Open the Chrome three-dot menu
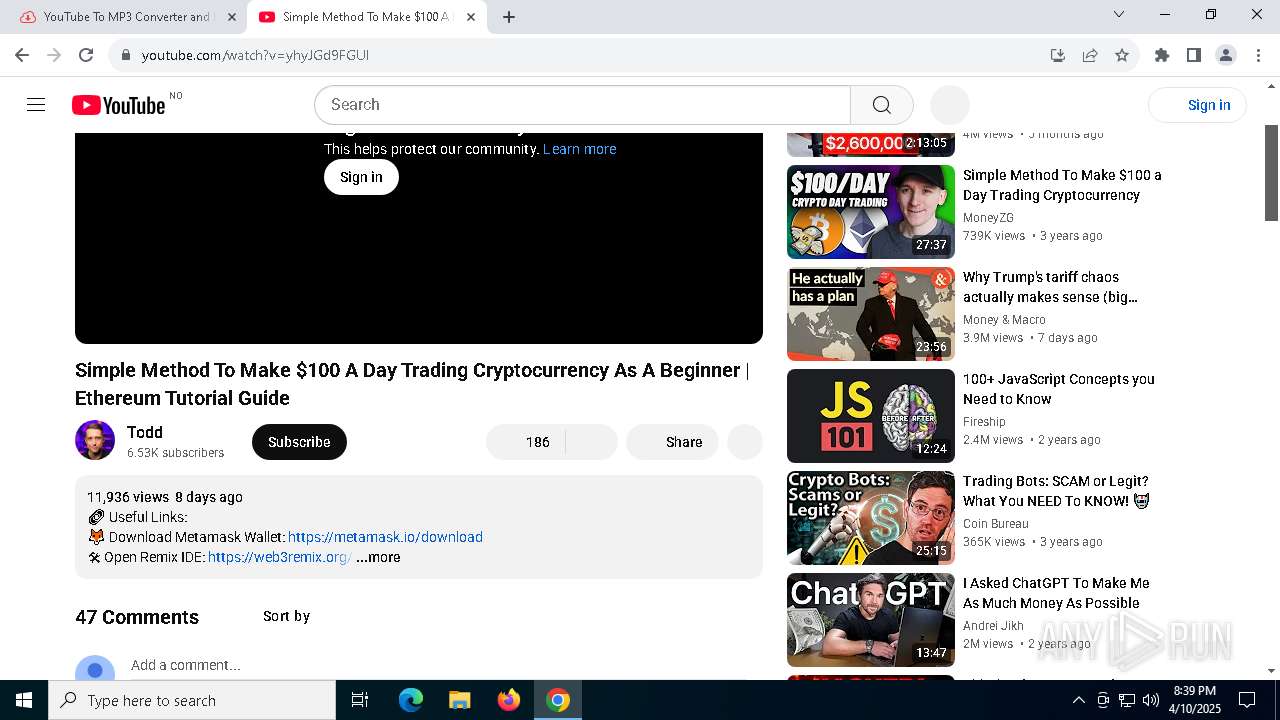The image size is (1280, 720). tap(1258, 55)
